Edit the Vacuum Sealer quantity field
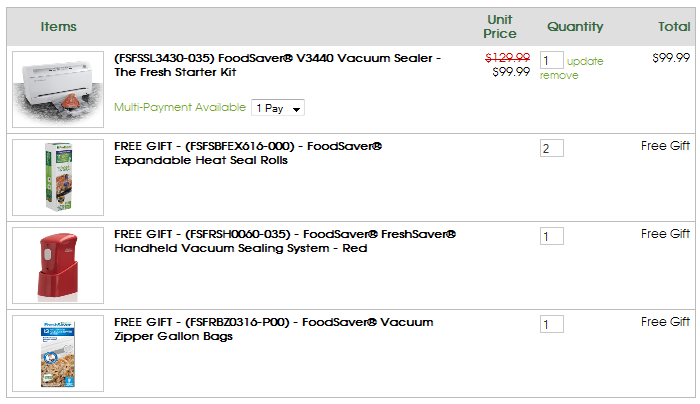The width and height of the screenshot is (700, 404). (551, 60)
